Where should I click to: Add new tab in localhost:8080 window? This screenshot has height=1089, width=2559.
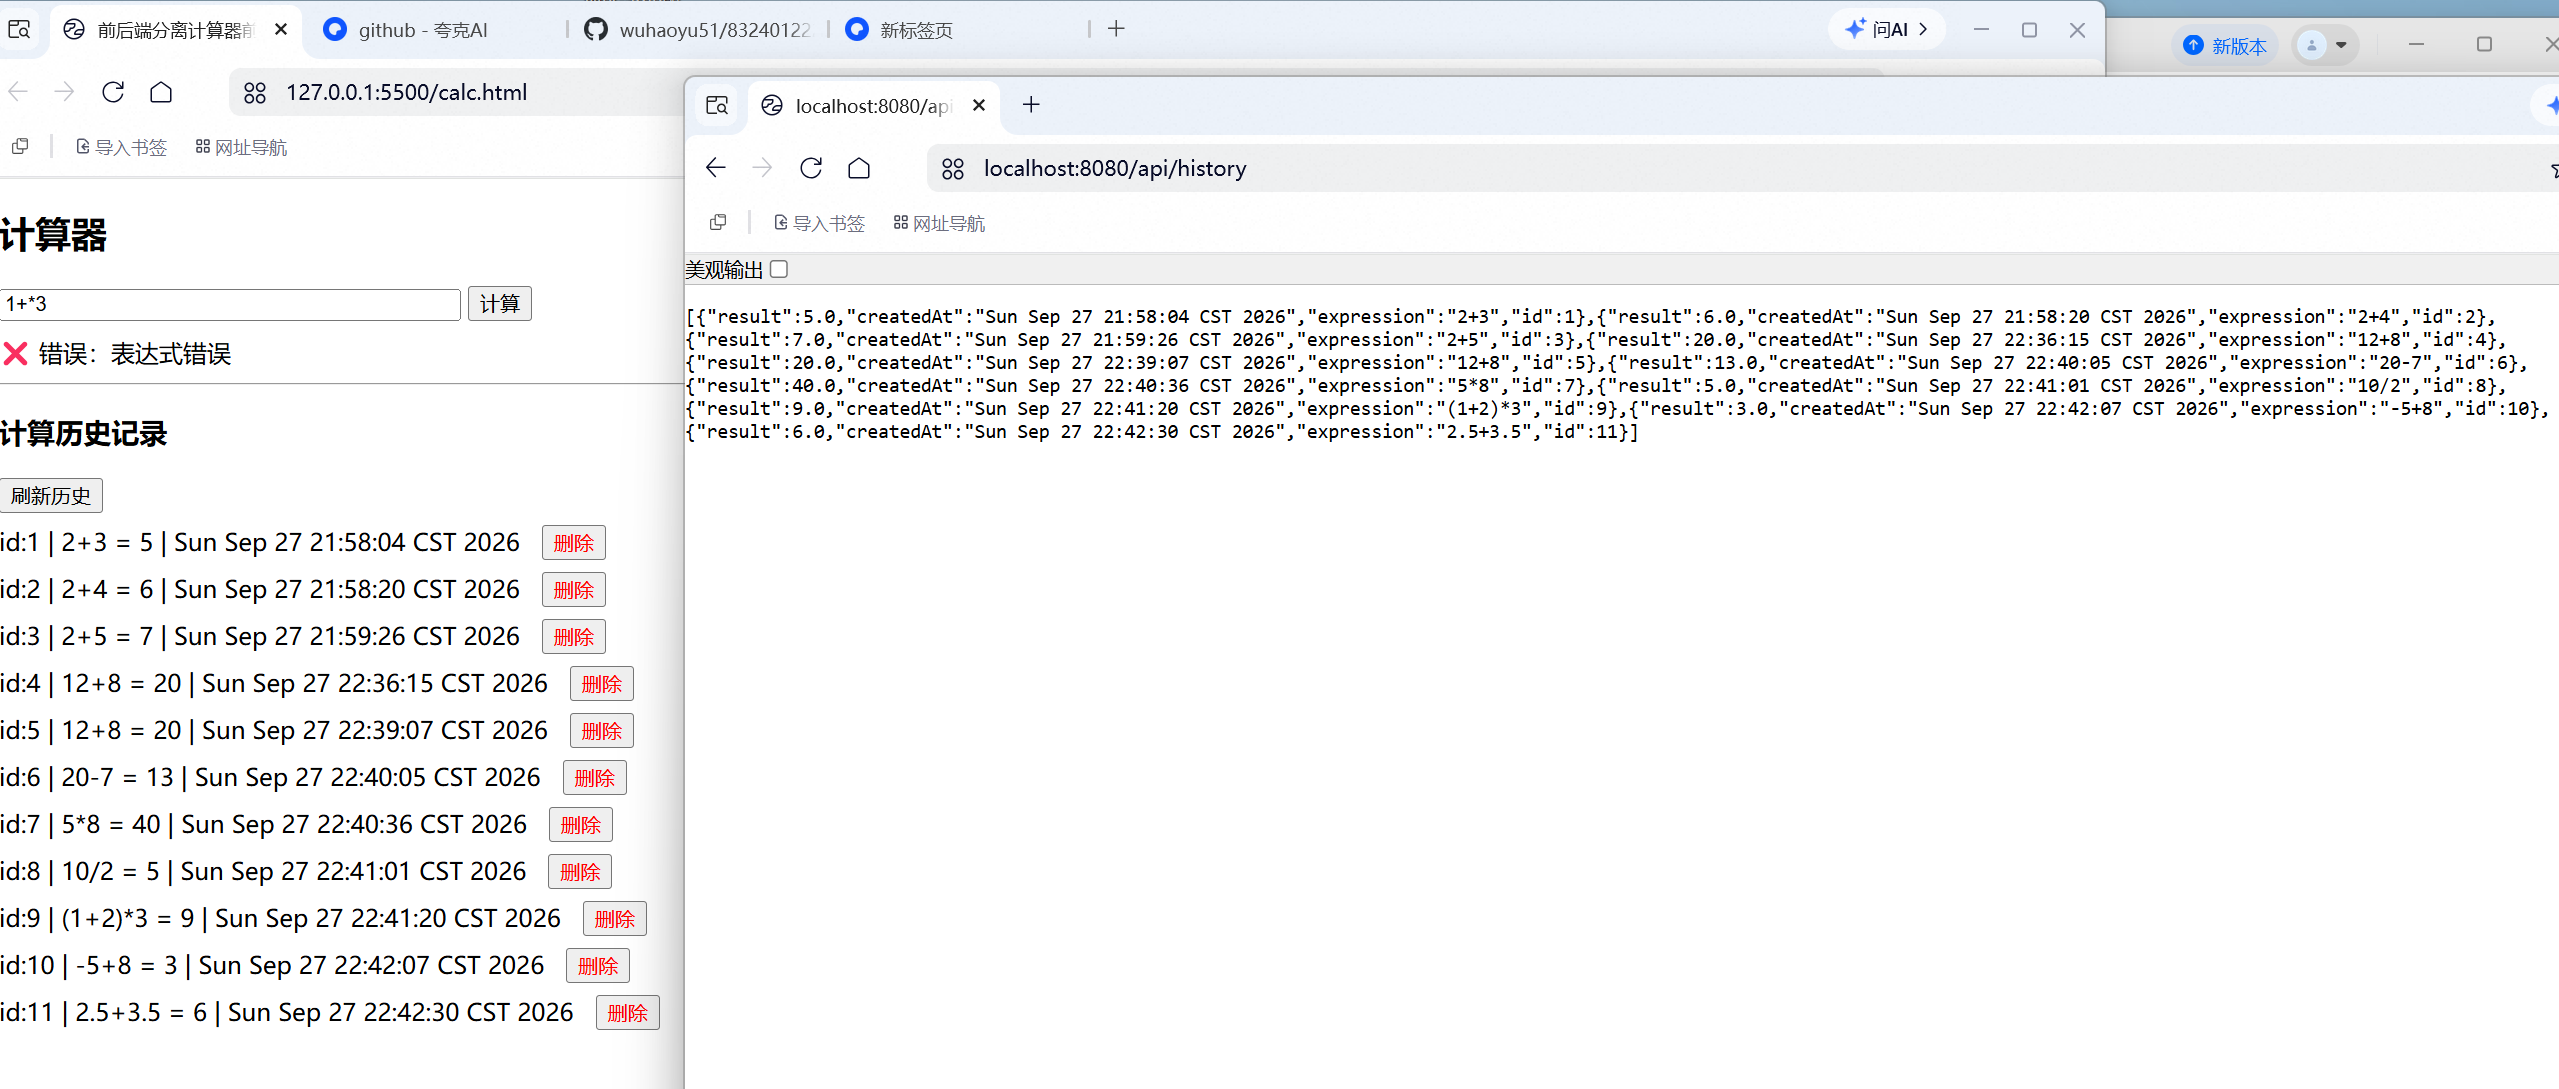[x=1031, y=105]
